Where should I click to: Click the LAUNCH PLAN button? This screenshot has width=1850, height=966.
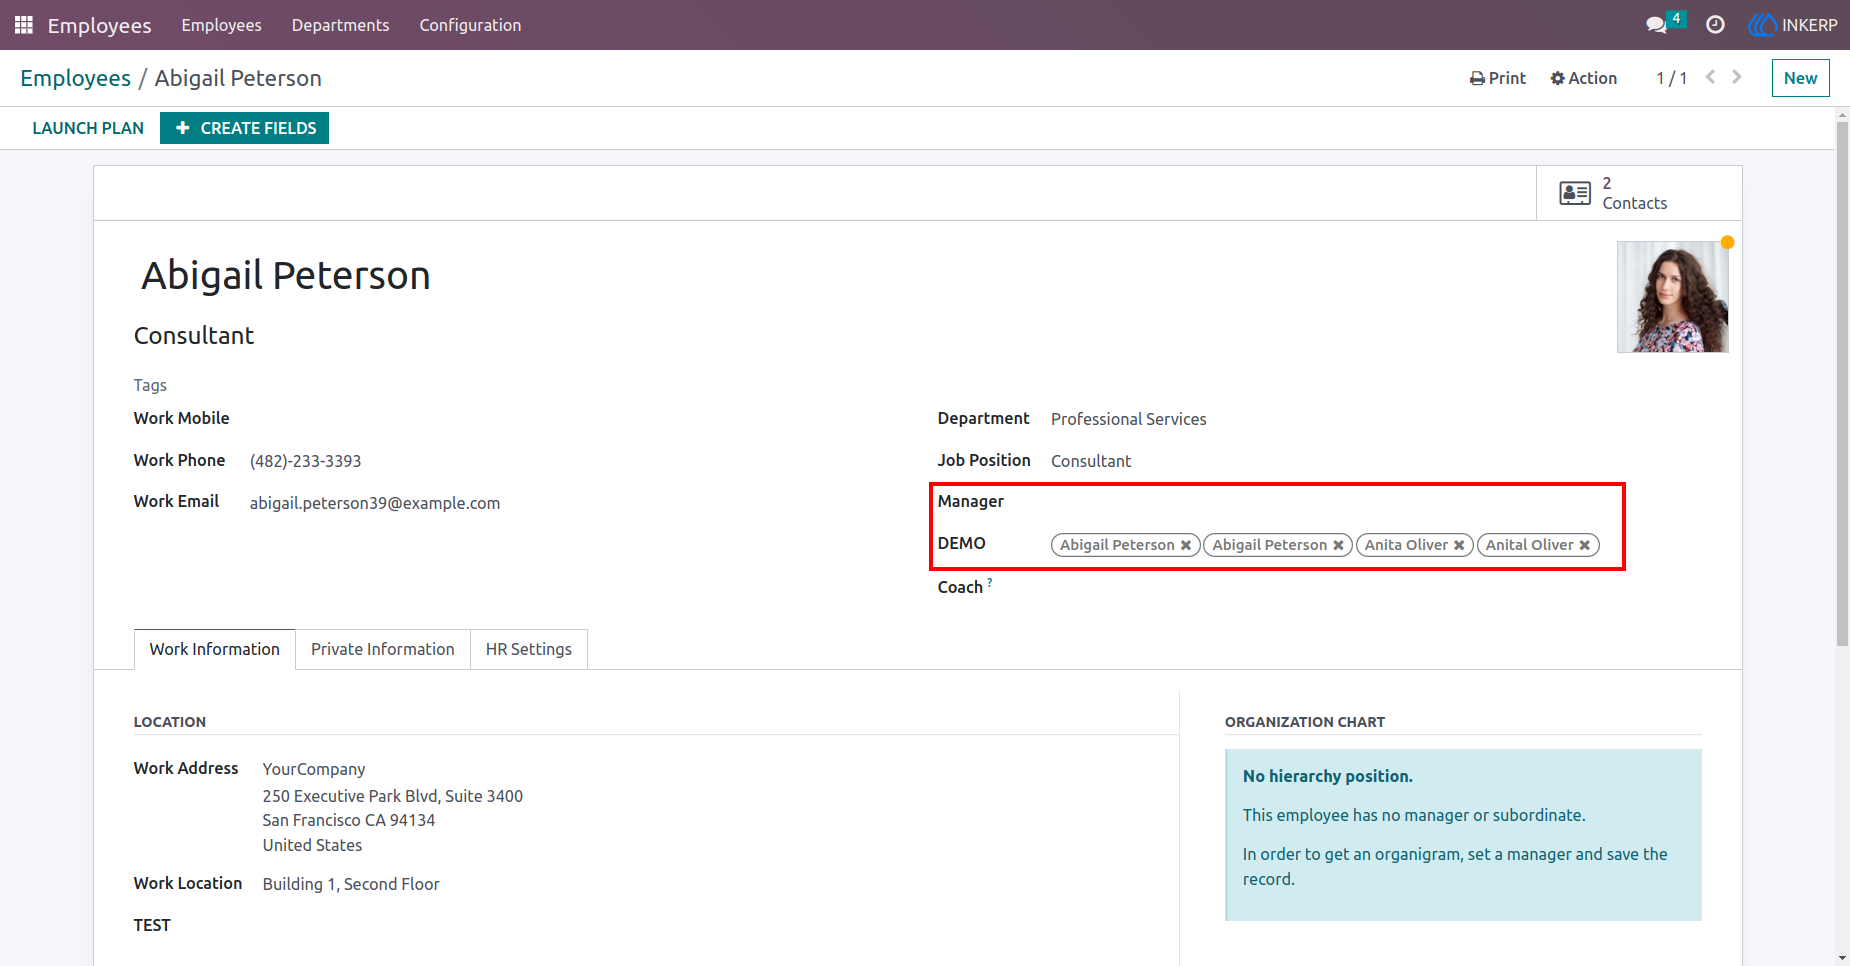point(88,128)
